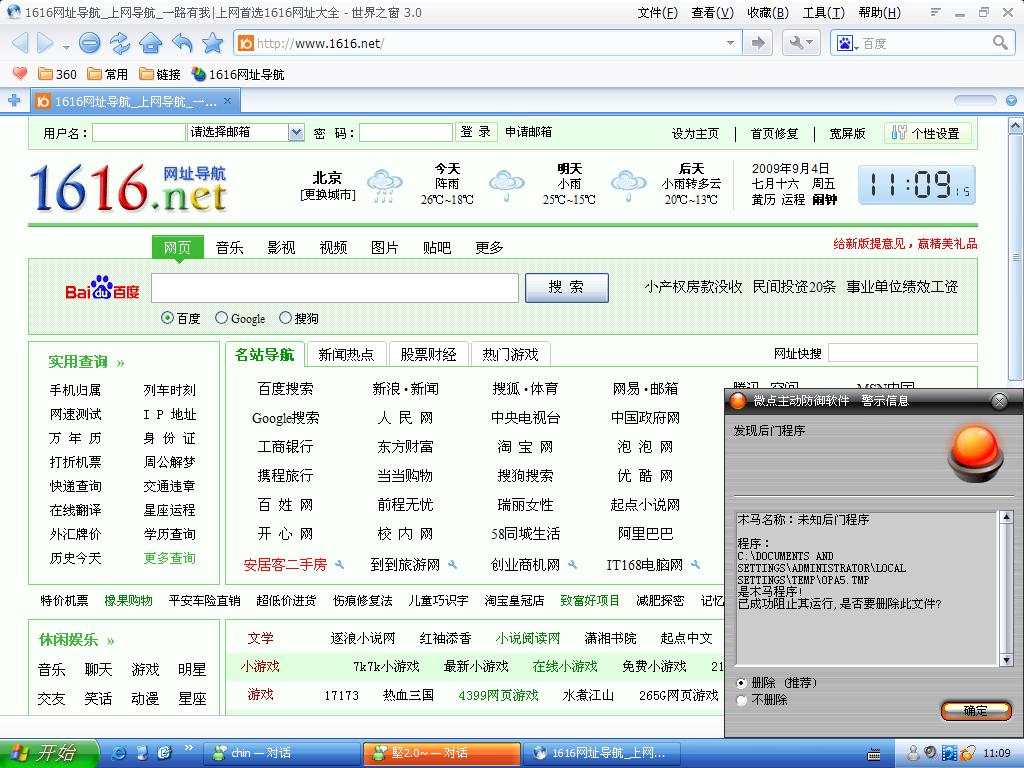The image size is (1024, 768).
Task: Open the 收藏(B) menu
Action: coord(768,12)
